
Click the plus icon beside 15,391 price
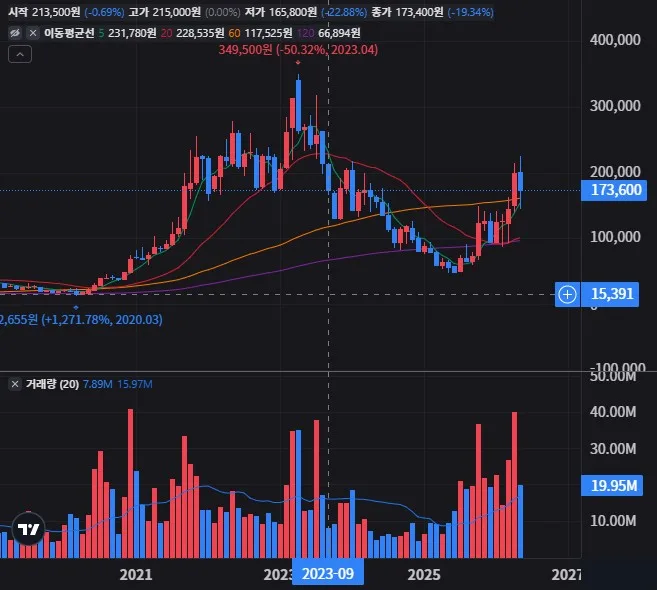567,295
